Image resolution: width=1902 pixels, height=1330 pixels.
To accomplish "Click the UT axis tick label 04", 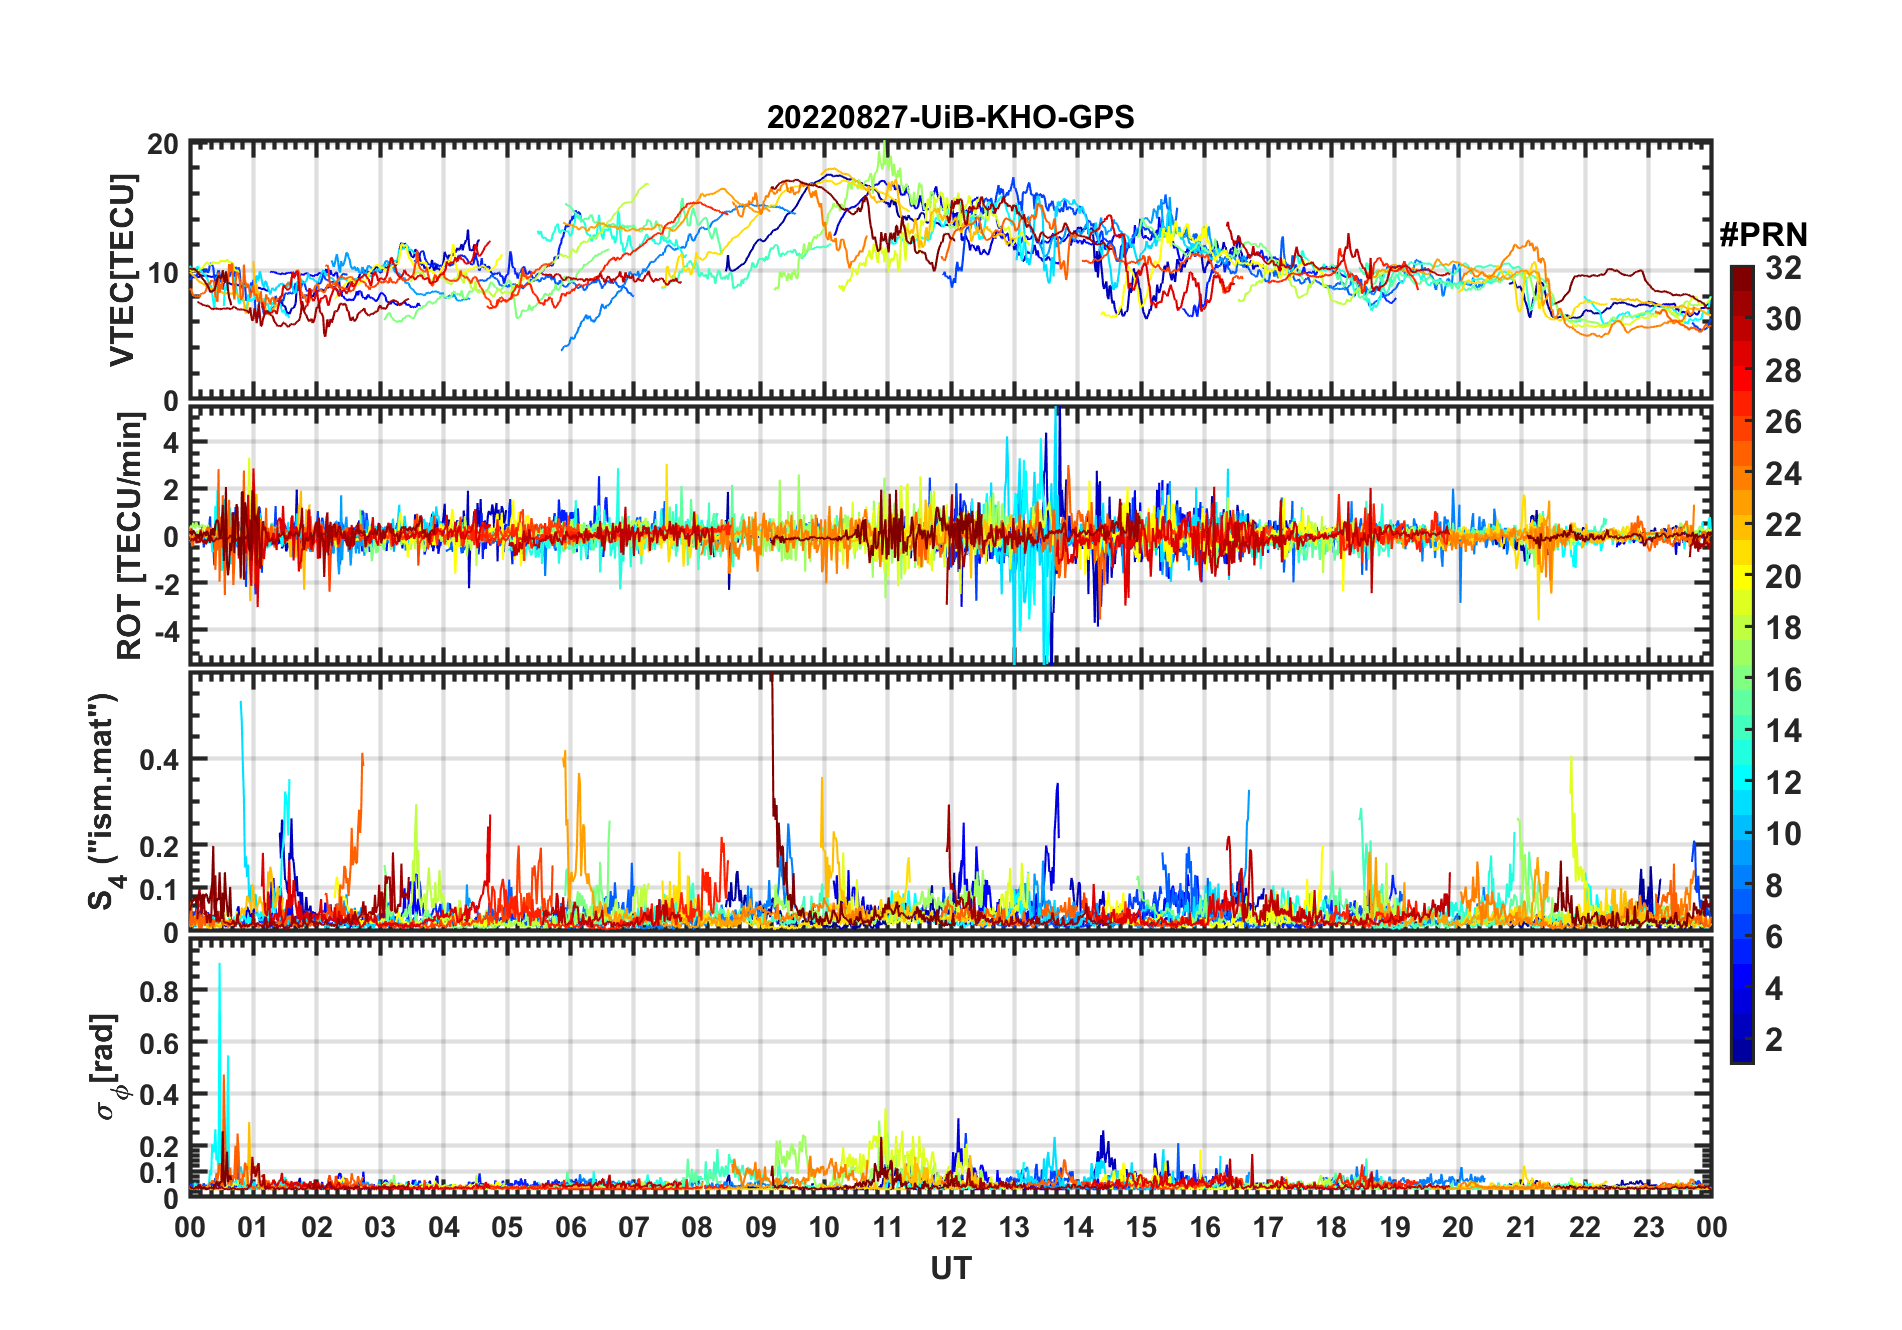I will [444, 1227].
